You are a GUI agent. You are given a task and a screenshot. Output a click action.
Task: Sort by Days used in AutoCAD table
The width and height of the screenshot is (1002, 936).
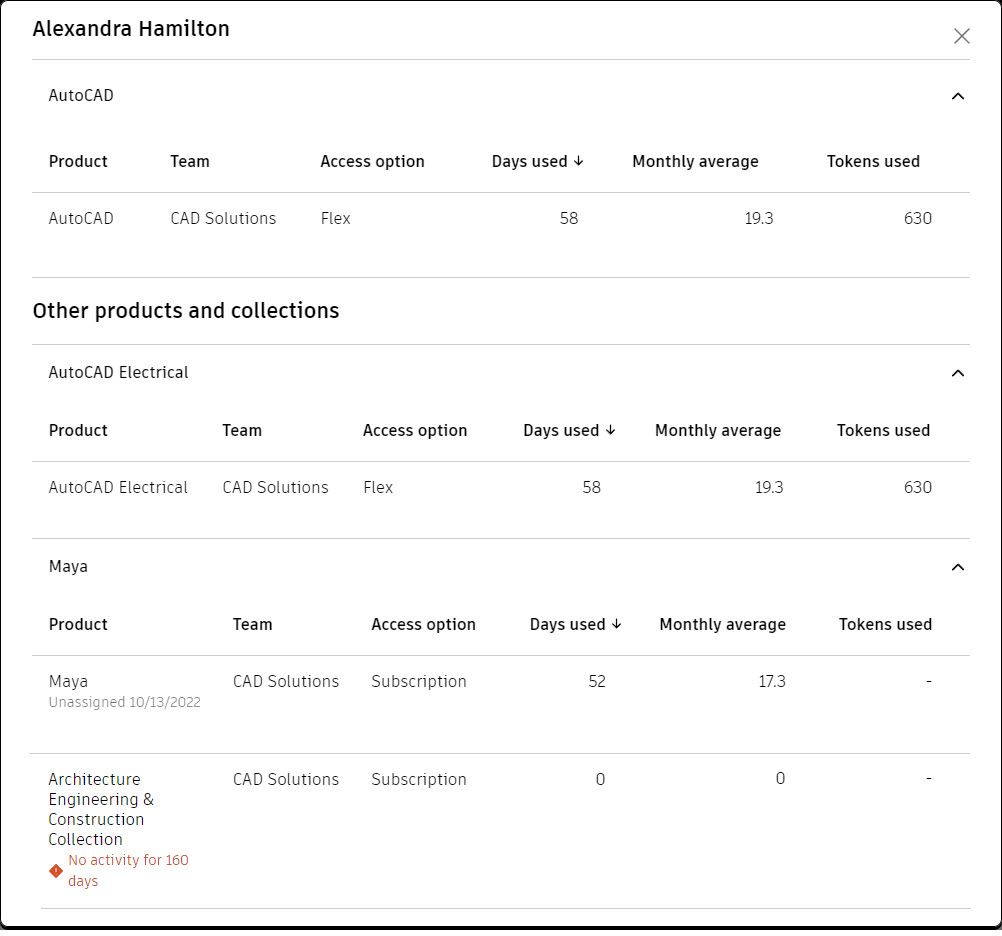pyautogui.click(x=537, y=162)
